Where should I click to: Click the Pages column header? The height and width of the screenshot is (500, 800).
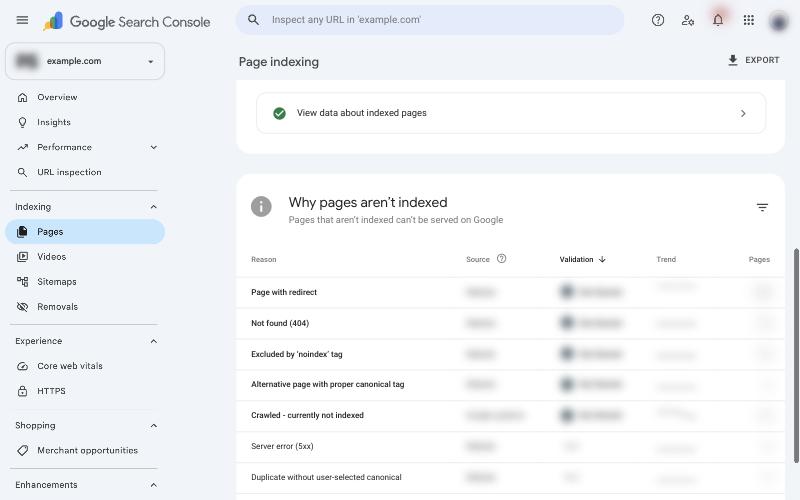pyautogui.click(x=759, y=259)
